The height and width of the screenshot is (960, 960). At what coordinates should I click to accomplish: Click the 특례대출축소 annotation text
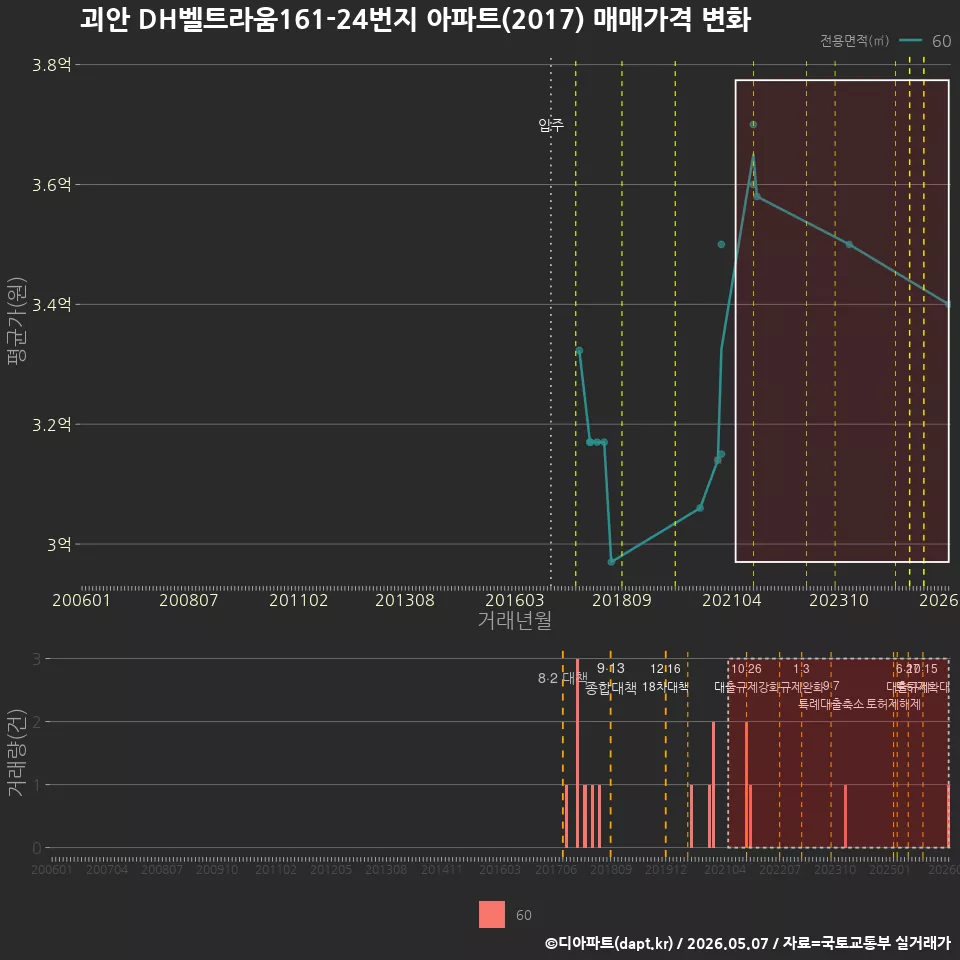click(831, 704)
